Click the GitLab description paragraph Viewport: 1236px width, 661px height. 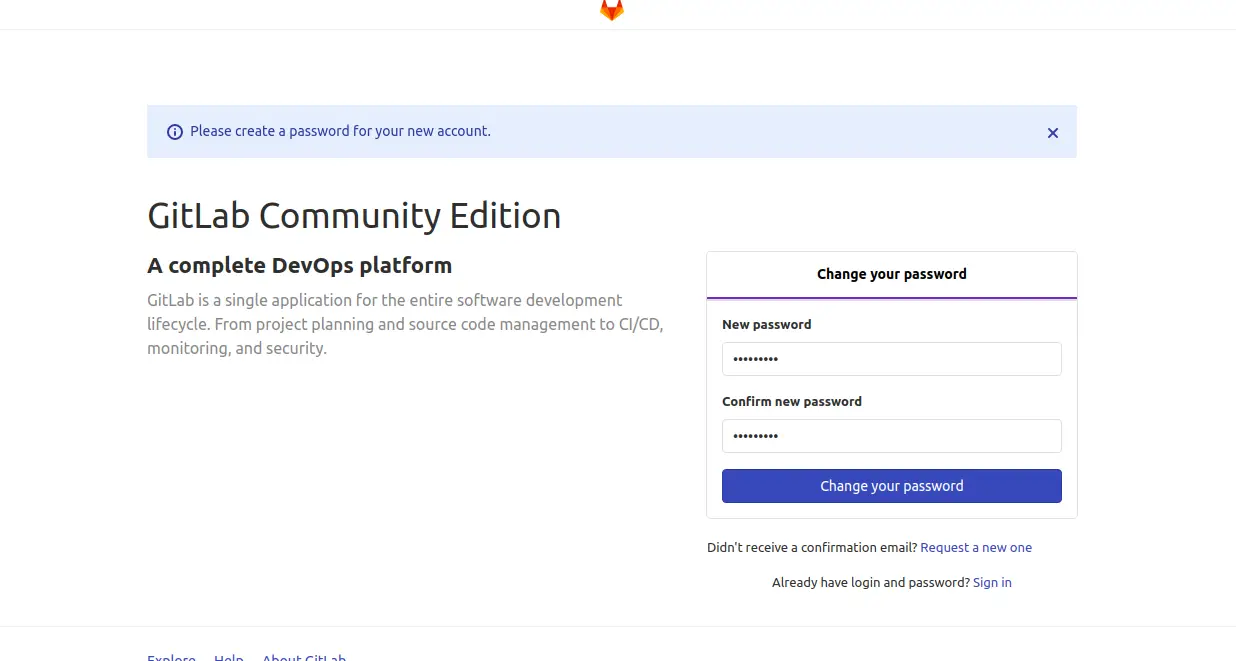404,324
